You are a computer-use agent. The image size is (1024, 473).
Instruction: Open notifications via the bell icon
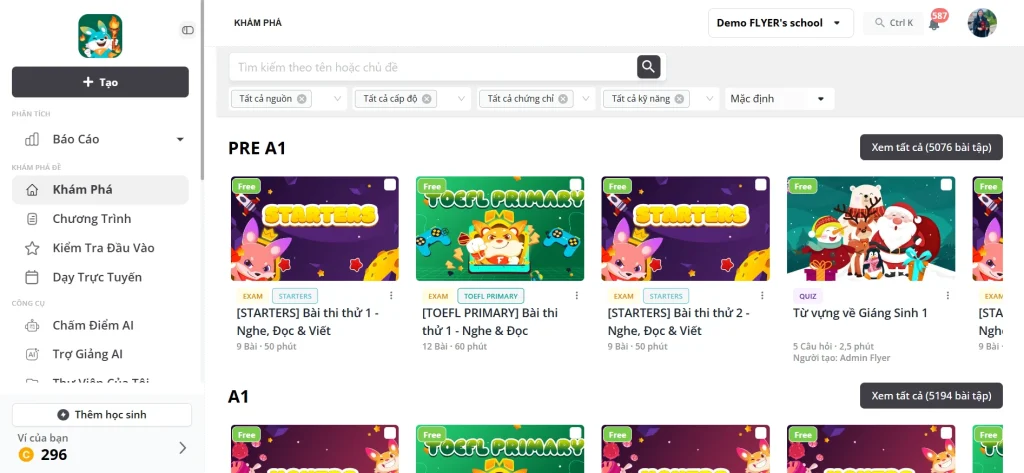(934, 24)
